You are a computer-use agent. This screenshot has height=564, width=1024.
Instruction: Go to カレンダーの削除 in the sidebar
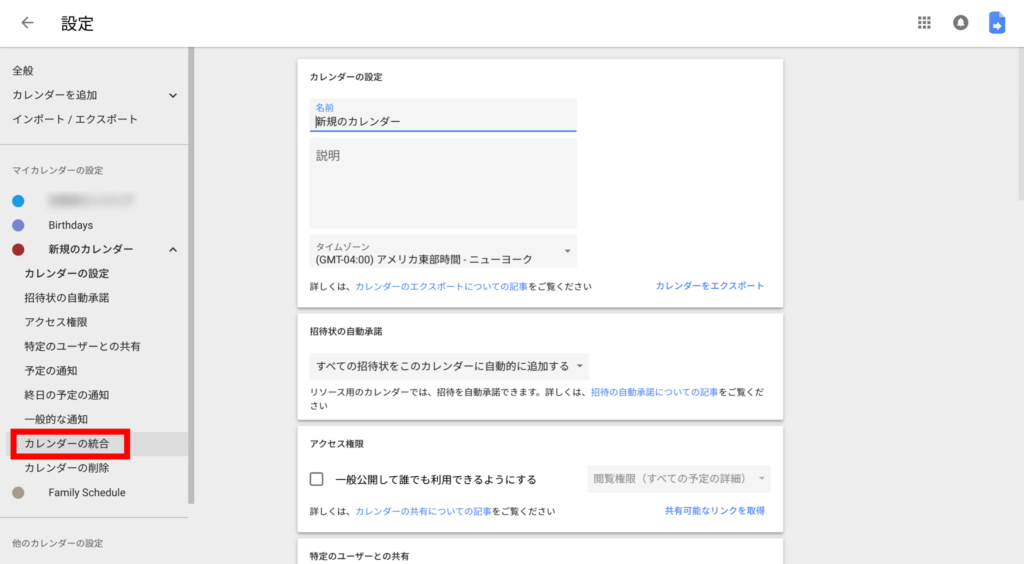tap(67, 467)
